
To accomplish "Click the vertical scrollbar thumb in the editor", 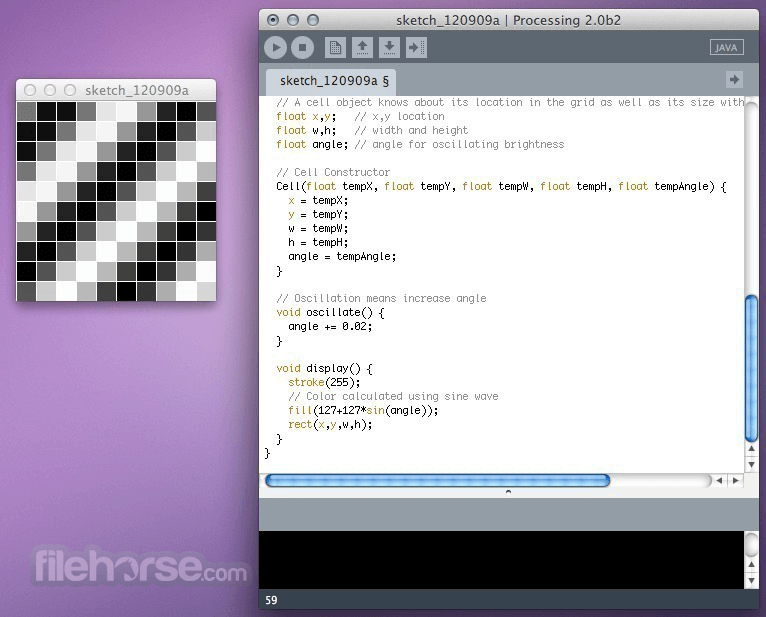I will point(751,369).
